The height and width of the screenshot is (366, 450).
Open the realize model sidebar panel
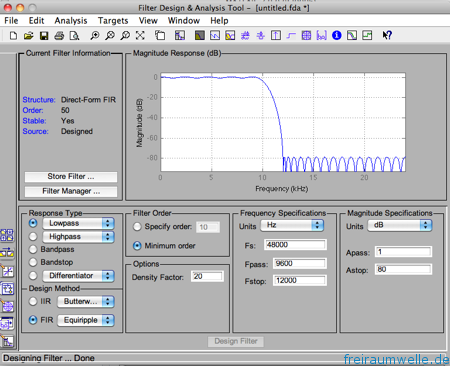(7, 289)
